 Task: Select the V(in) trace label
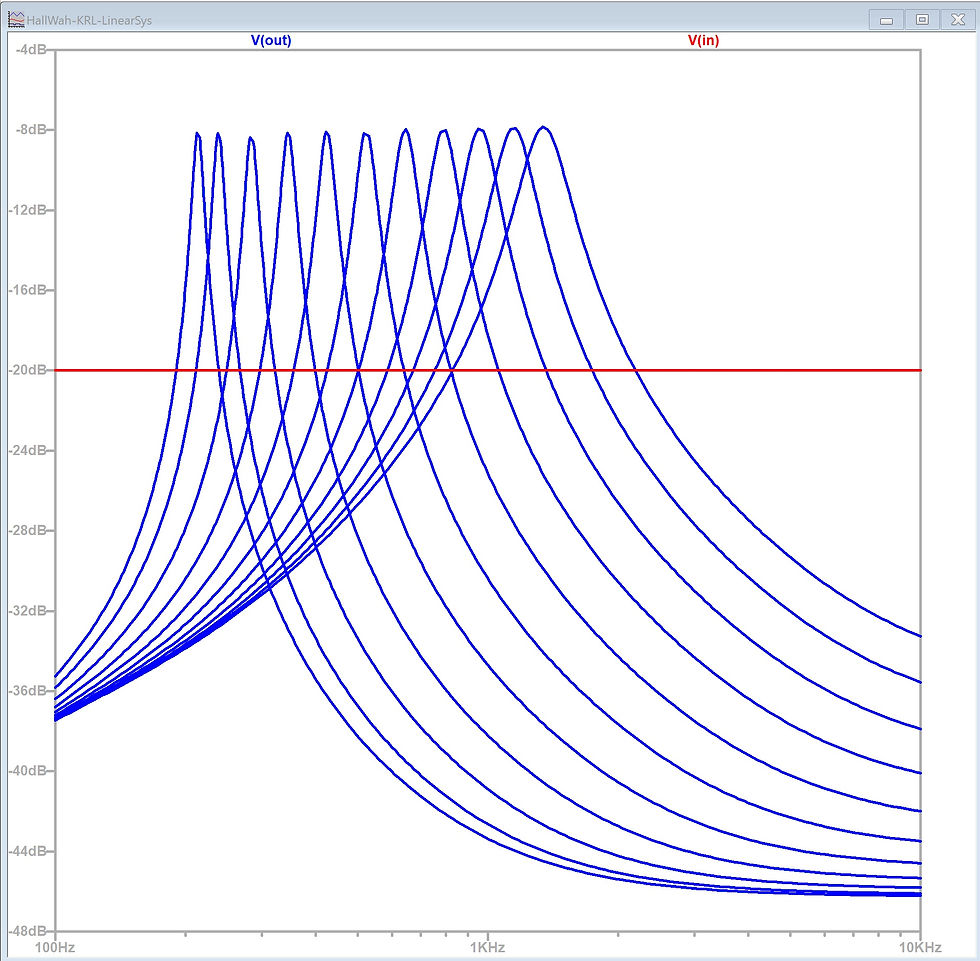[703, 40]
